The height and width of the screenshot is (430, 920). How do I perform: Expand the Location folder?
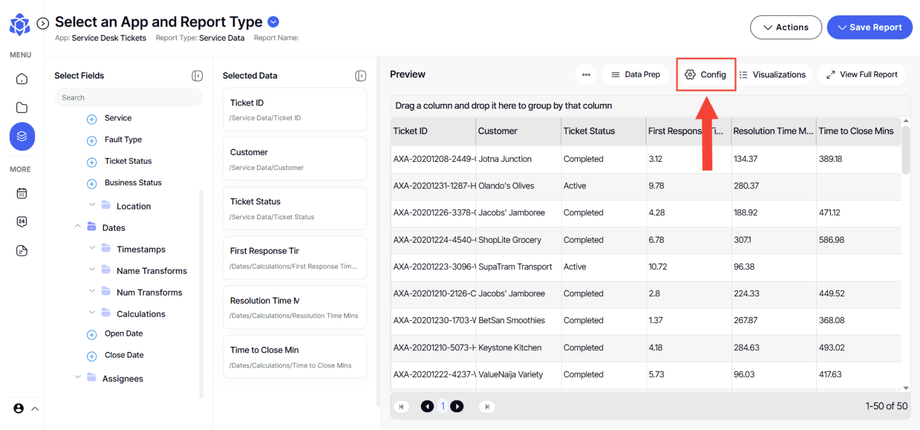point(92,206)
